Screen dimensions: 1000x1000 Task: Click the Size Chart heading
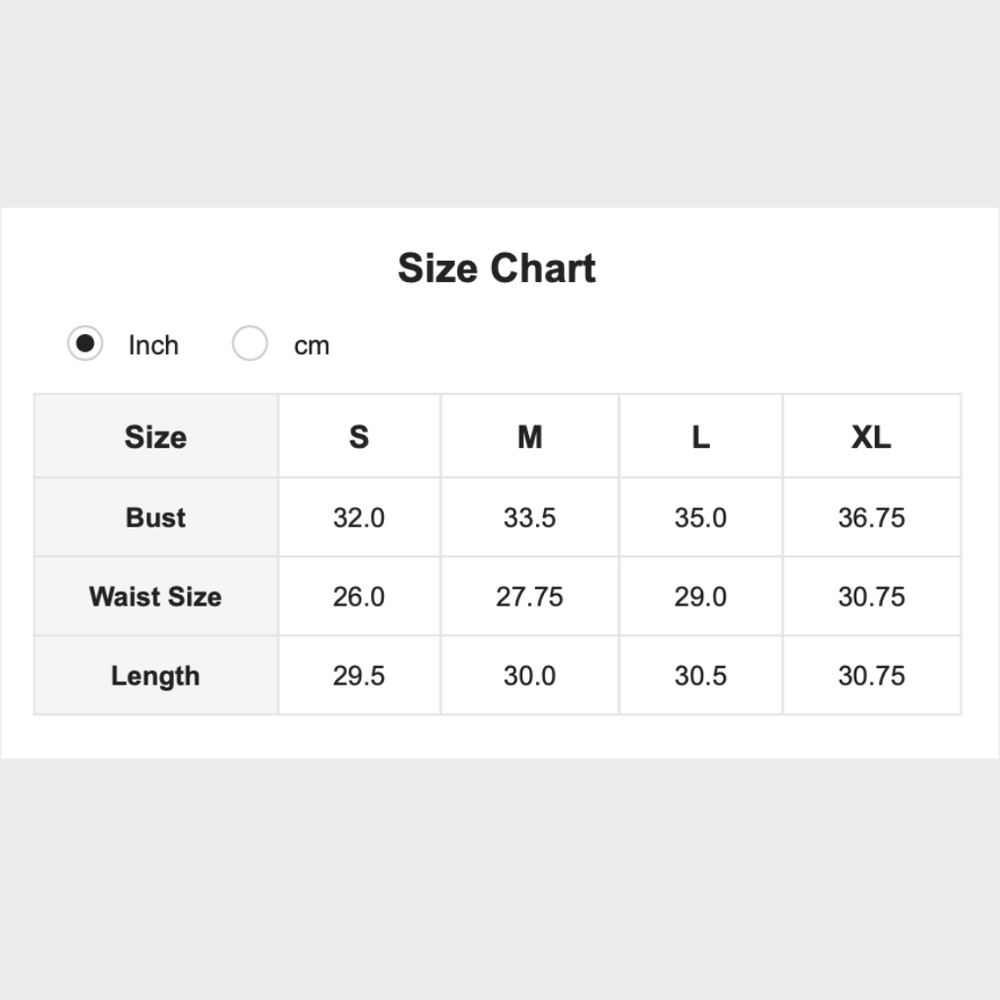[x=497, y=268]
